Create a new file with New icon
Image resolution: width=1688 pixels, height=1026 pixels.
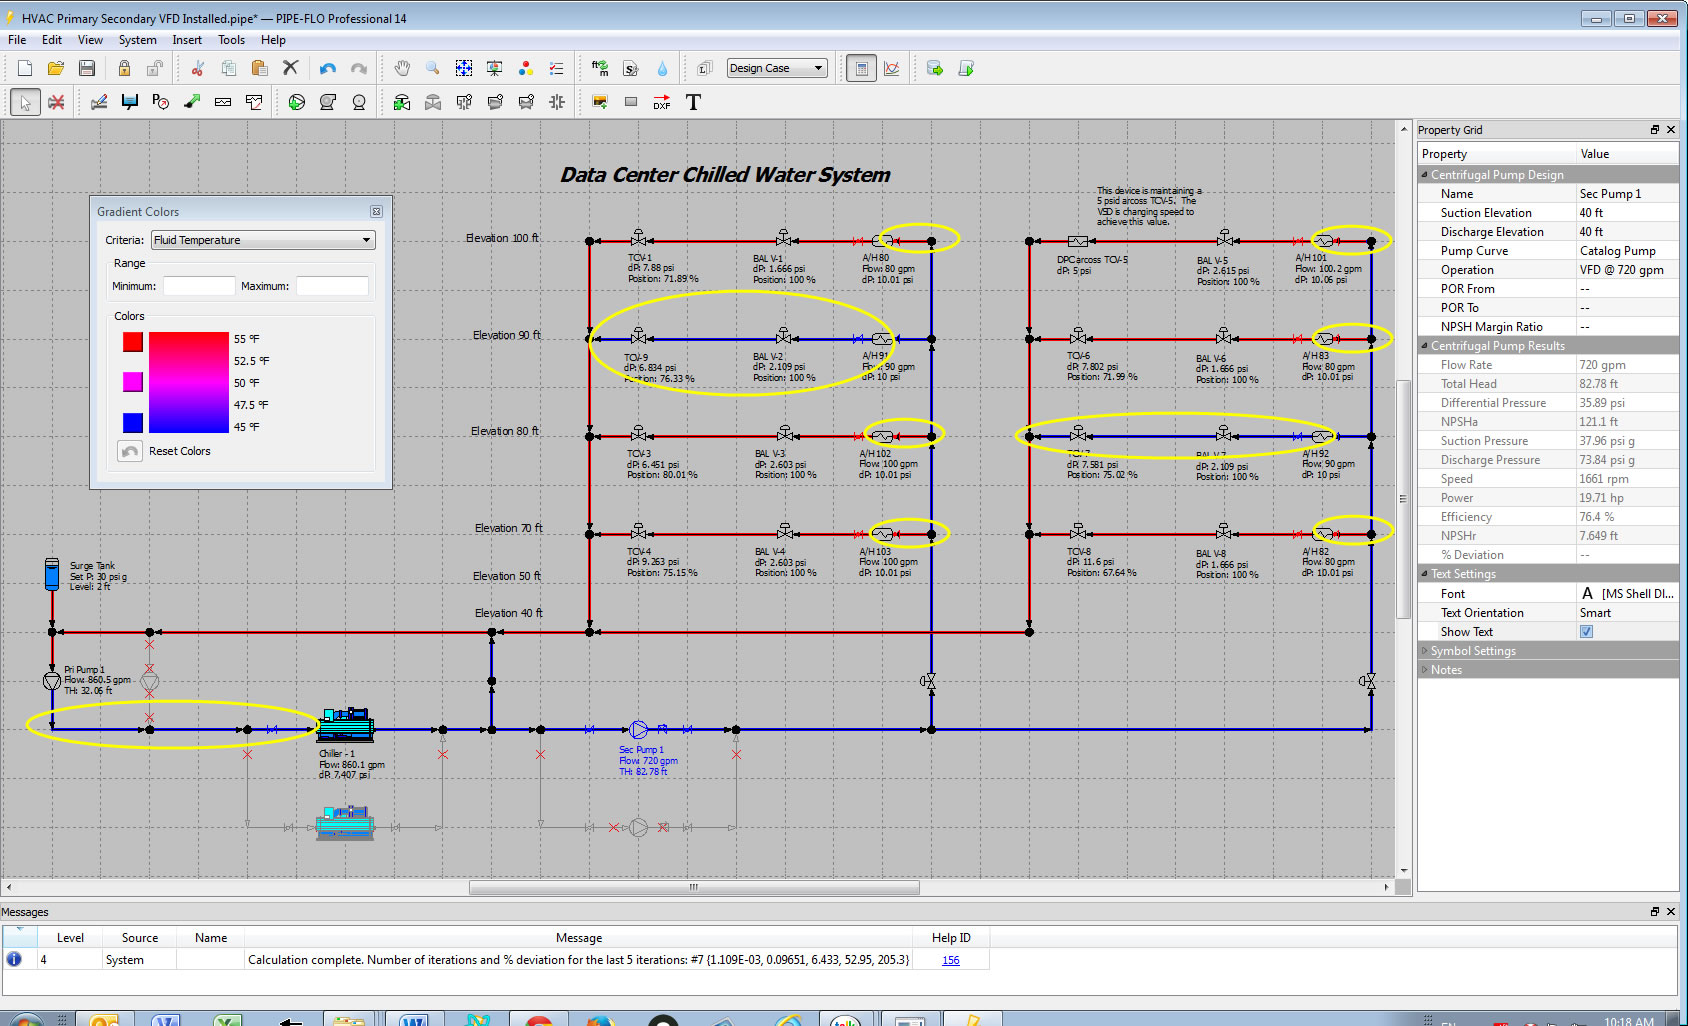pos(25,68)
